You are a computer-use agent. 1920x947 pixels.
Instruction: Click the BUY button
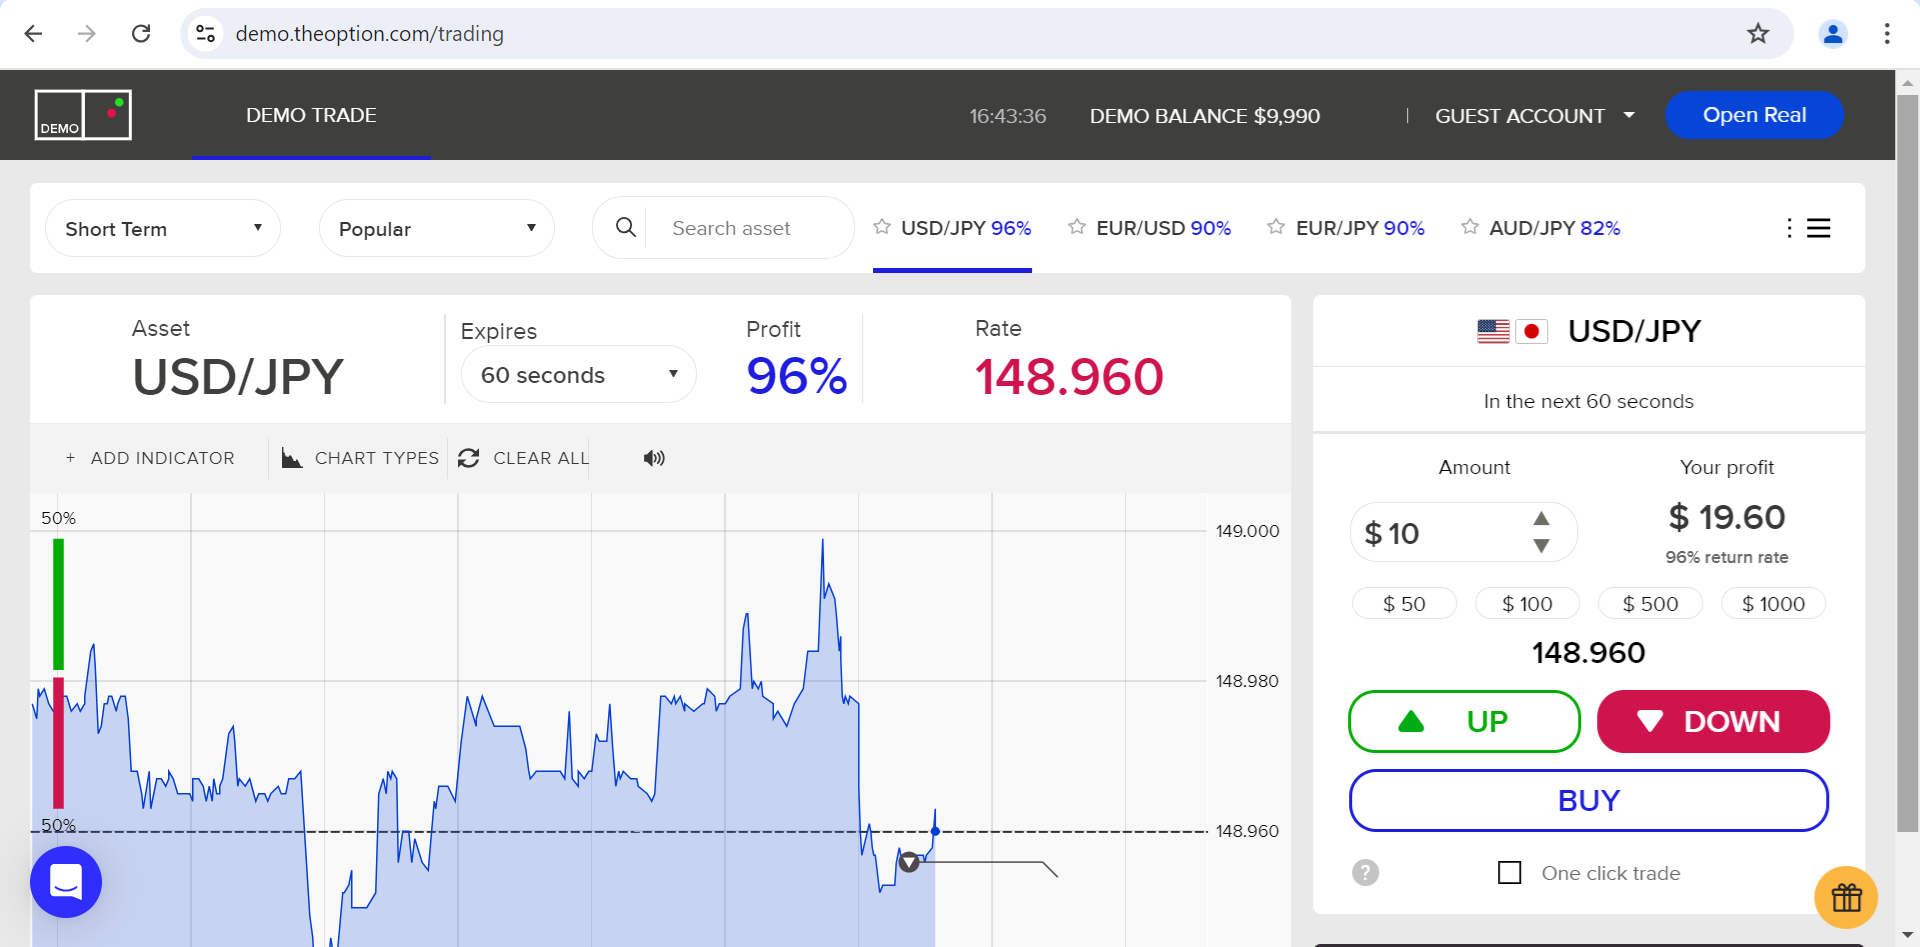point(1588,800)
